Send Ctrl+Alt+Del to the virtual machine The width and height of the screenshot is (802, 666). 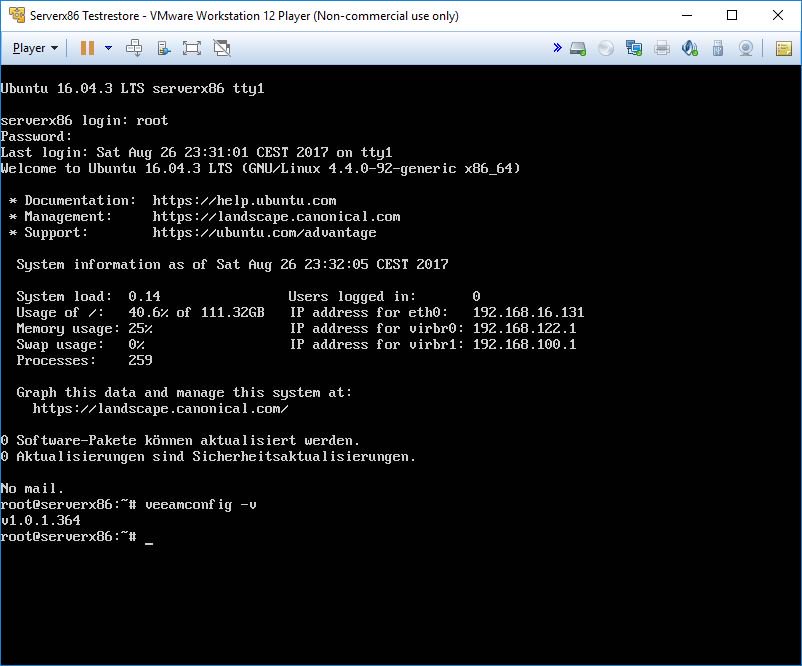[134, 48]
